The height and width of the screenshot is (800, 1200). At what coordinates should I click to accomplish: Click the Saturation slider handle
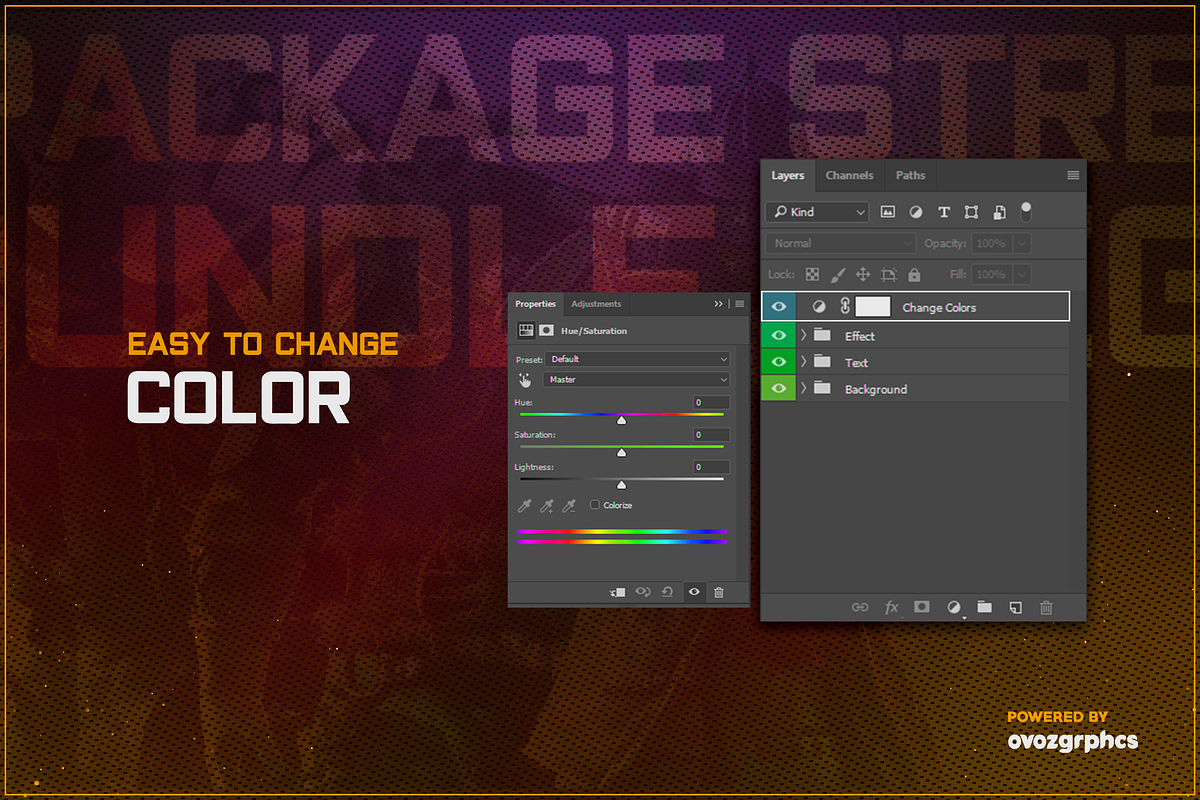click(621, 453)
